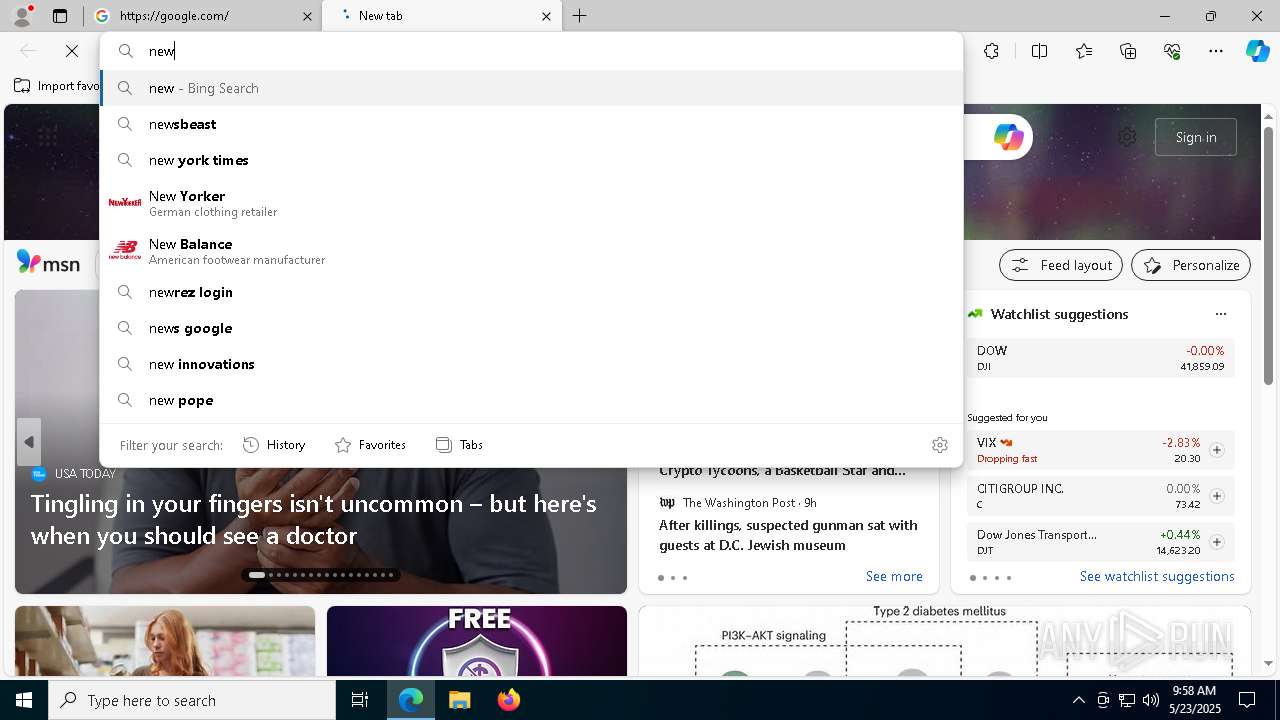Open volume control in system tray
The width and height of the screenshot is (1280, 720).
(1150, 700)
